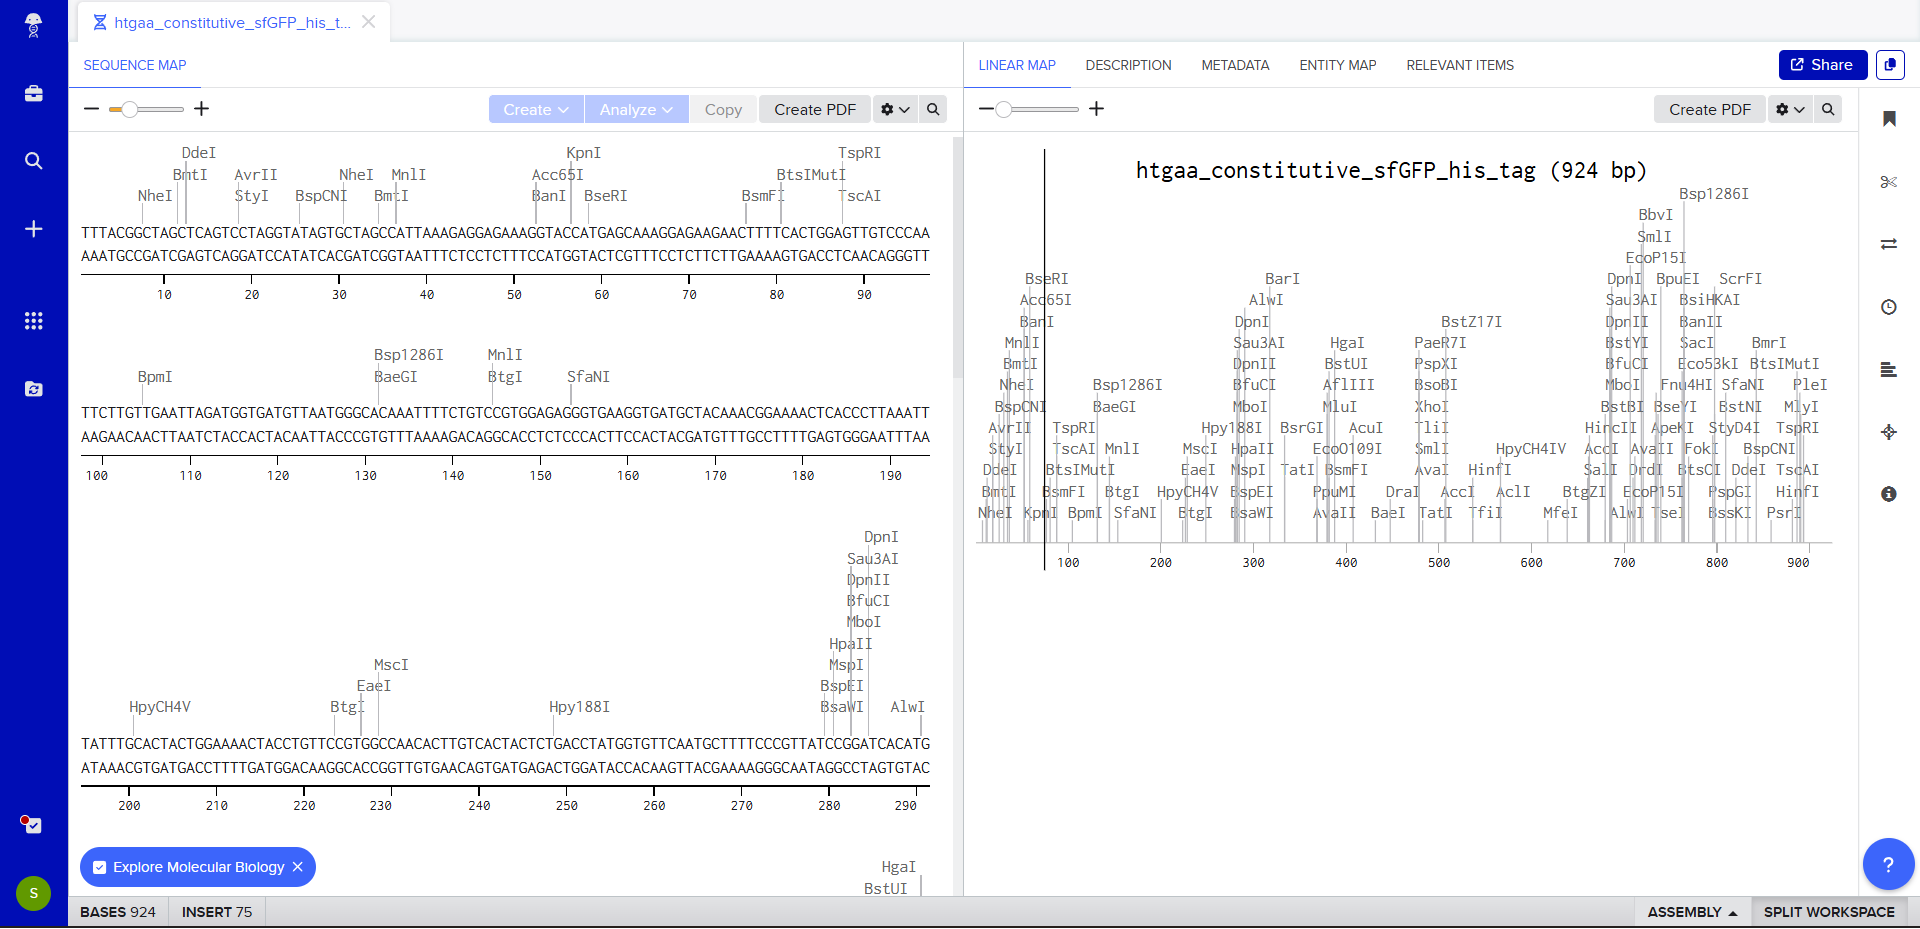Image resolution: width=1920 pixels, height=929 pixels.
Task: Search the sequence map with magnifier button
Action: [932, 109]
